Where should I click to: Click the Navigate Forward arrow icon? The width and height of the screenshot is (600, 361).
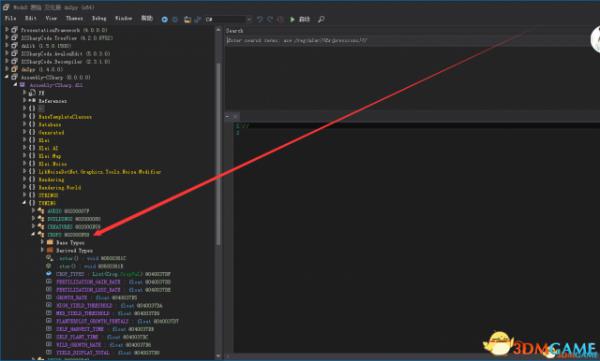click(175, 19)
